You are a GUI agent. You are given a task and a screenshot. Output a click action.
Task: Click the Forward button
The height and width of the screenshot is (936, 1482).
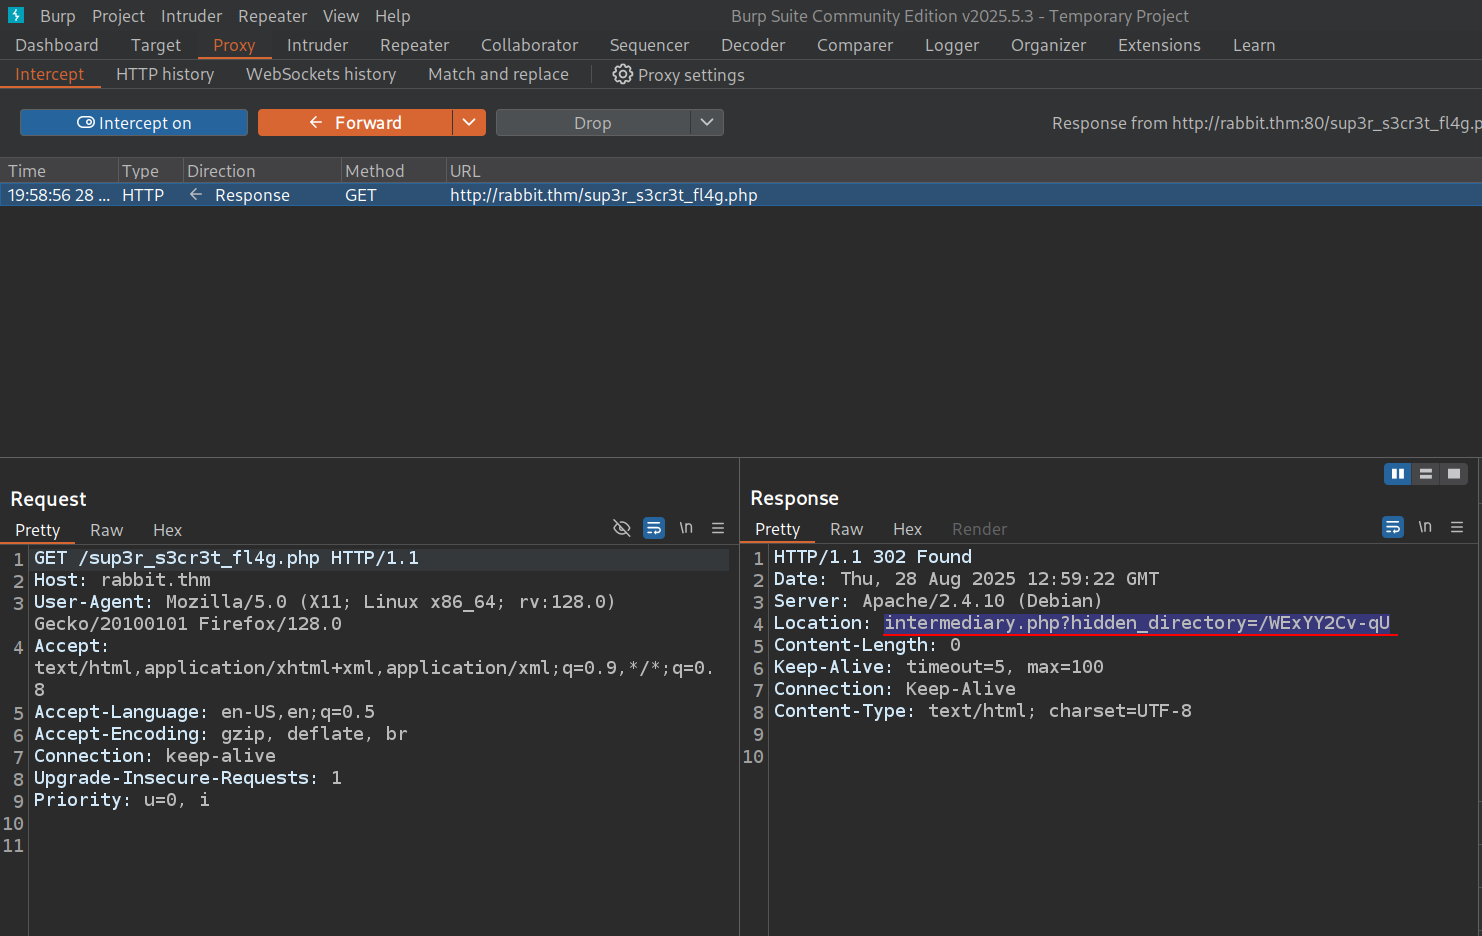coord(355,123)
